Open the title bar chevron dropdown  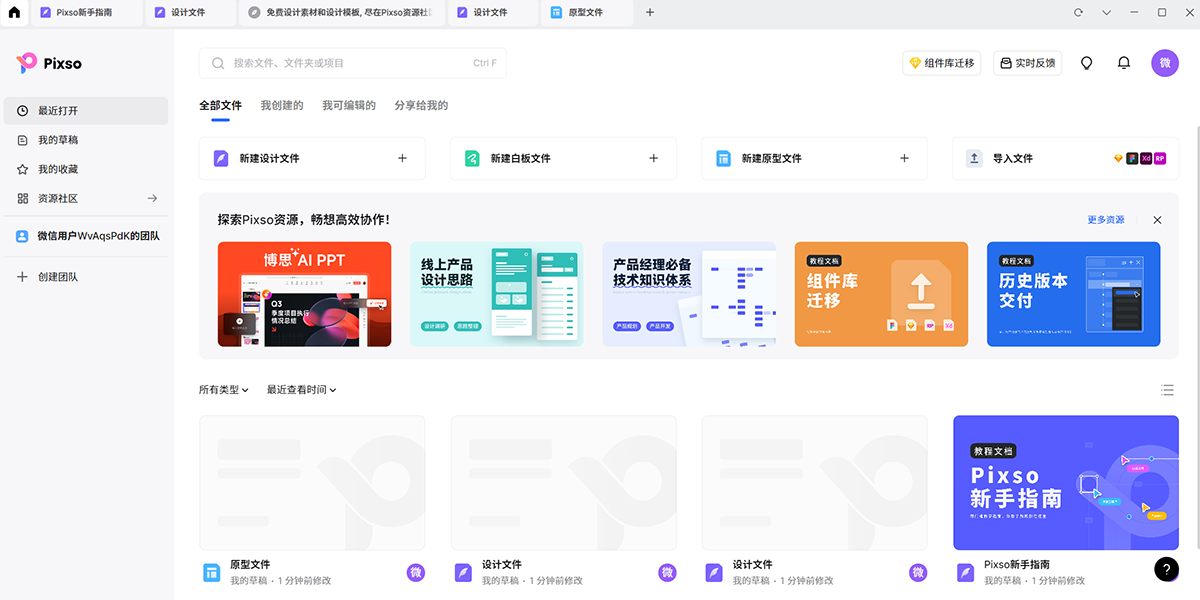[x=1106, y=13]
